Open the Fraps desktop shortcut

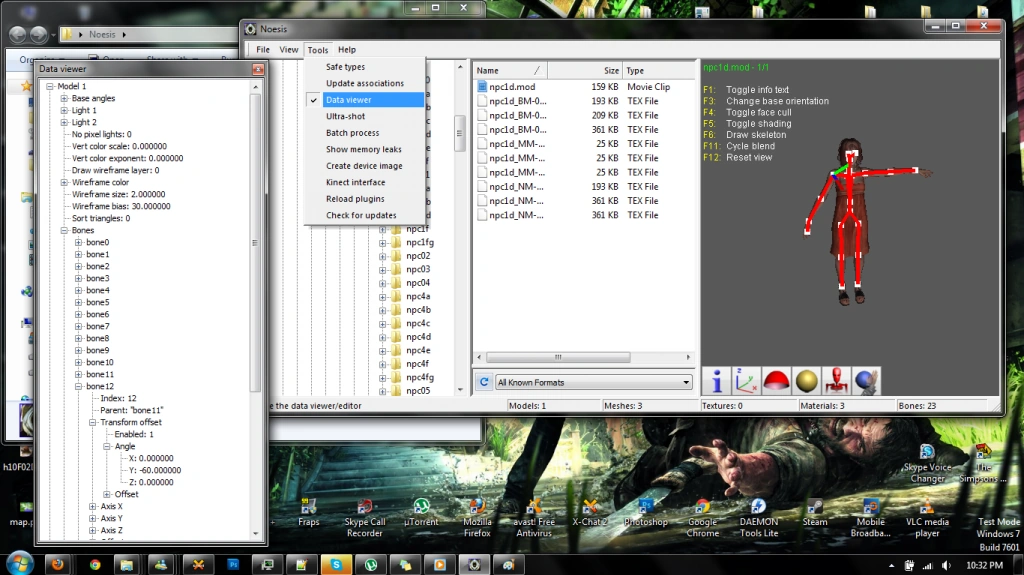click(x=309, y=512)
